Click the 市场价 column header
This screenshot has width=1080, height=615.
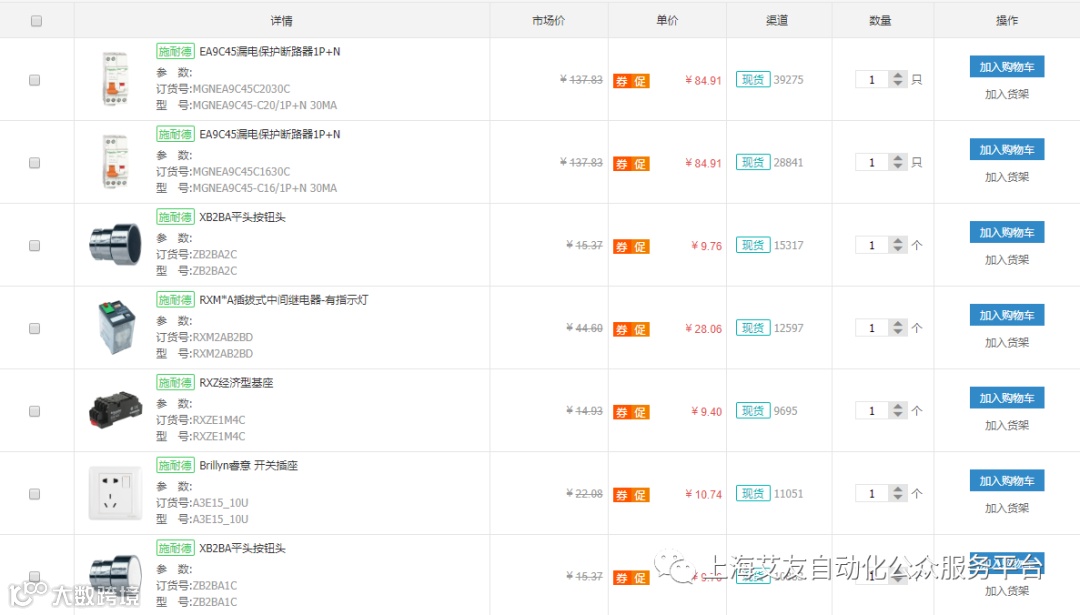(548, 20)
